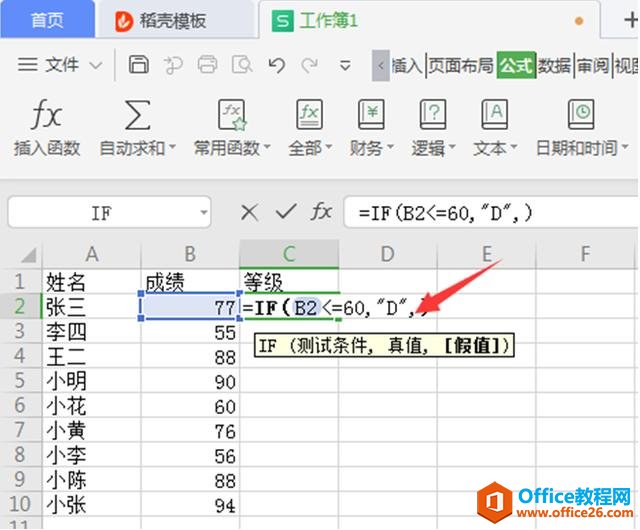Click the Undo arrow icon
The height and width of the screenshot is (530, 640).
(276, 65)
